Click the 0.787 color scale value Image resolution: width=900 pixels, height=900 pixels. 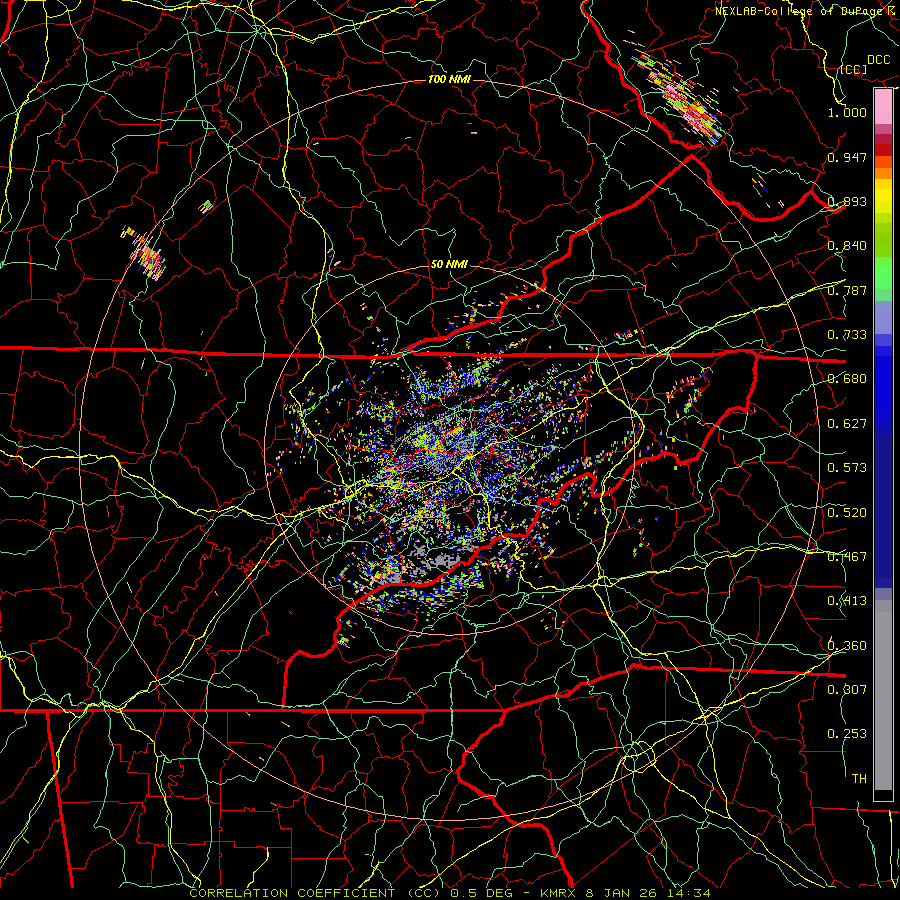pos(847,290)
